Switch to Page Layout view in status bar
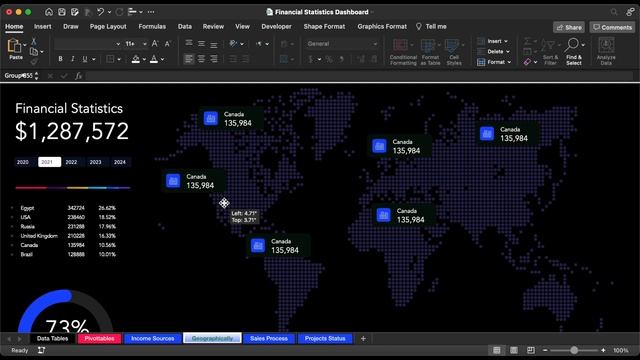This screenshot has width=640, height=360. 514,350
